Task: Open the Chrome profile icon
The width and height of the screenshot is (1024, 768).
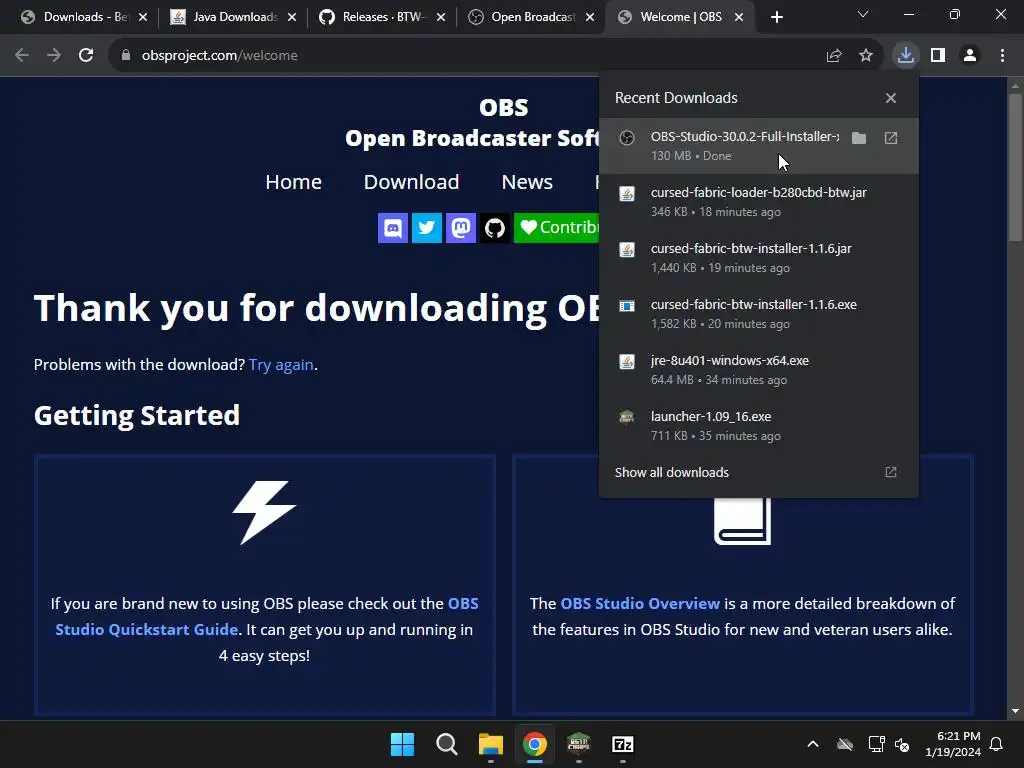Action: coord(970,56)
